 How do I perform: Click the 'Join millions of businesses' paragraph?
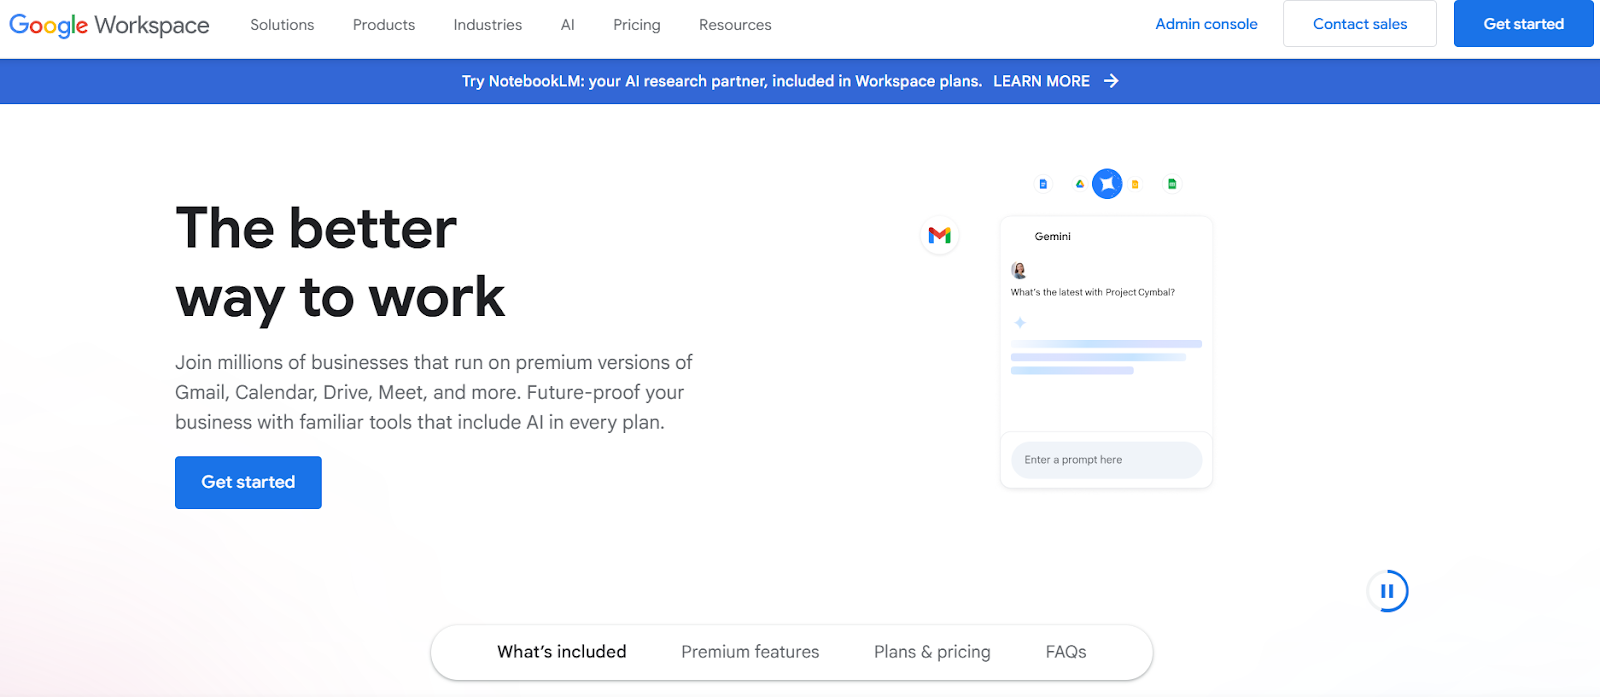[434, 392]
